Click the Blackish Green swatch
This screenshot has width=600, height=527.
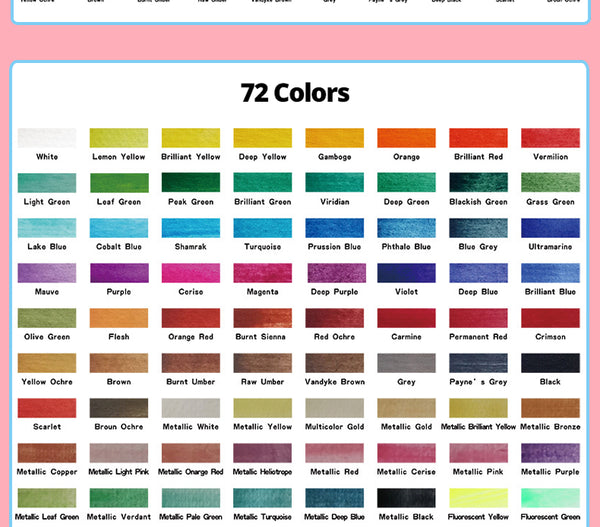pyautogui.click(x=478, y=183)
